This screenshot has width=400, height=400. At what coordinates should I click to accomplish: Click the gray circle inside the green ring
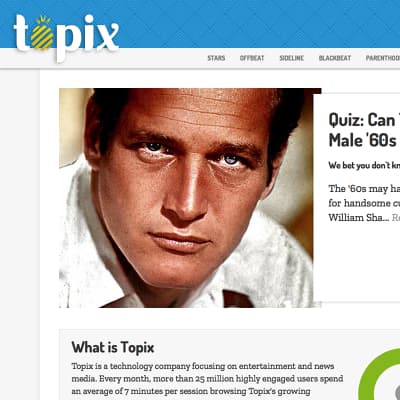coord(396,394)
